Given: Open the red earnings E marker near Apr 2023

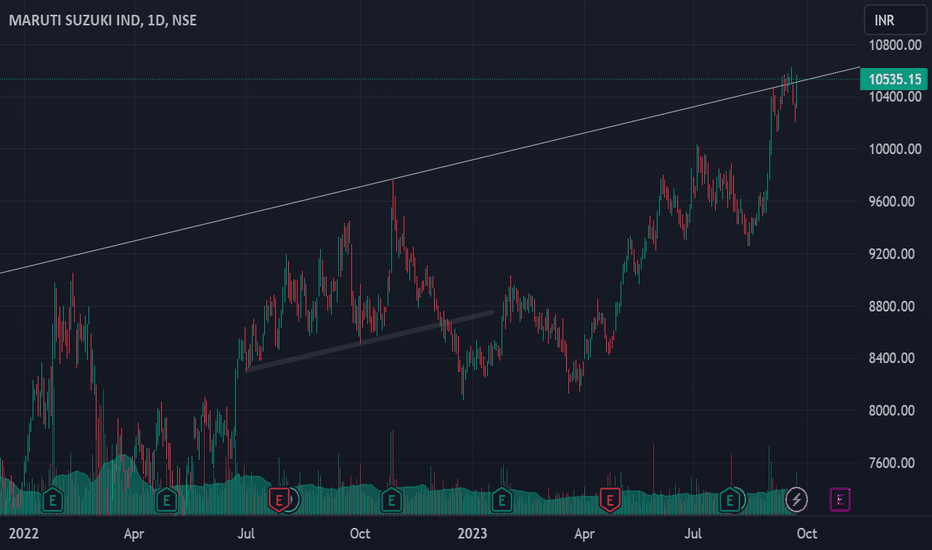Looking at the screenshot, I should (609, 500).
